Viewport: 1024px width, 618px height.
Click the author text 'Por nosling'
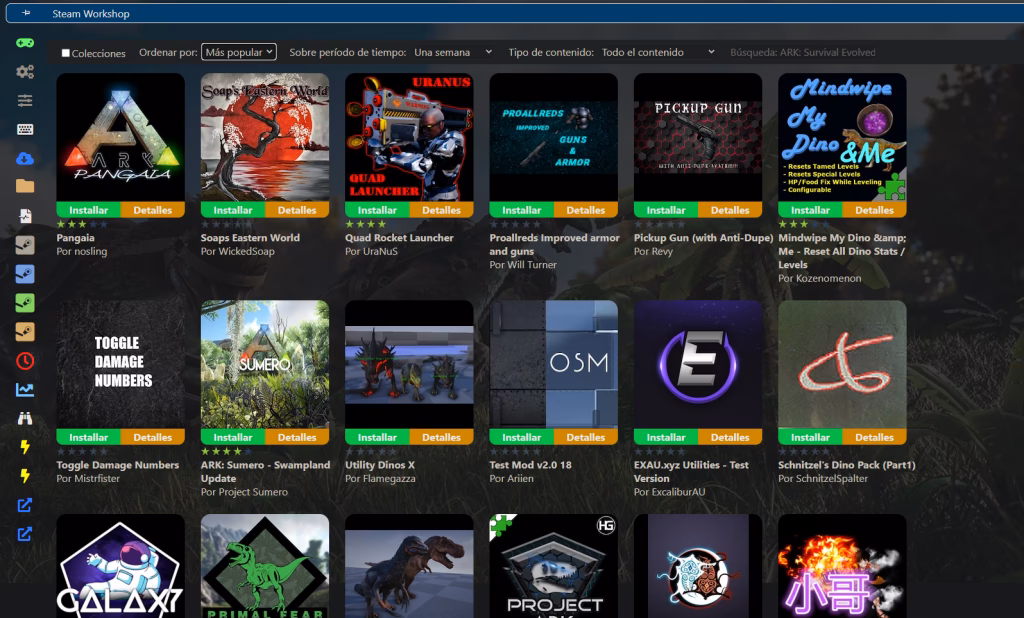(82, 252)
